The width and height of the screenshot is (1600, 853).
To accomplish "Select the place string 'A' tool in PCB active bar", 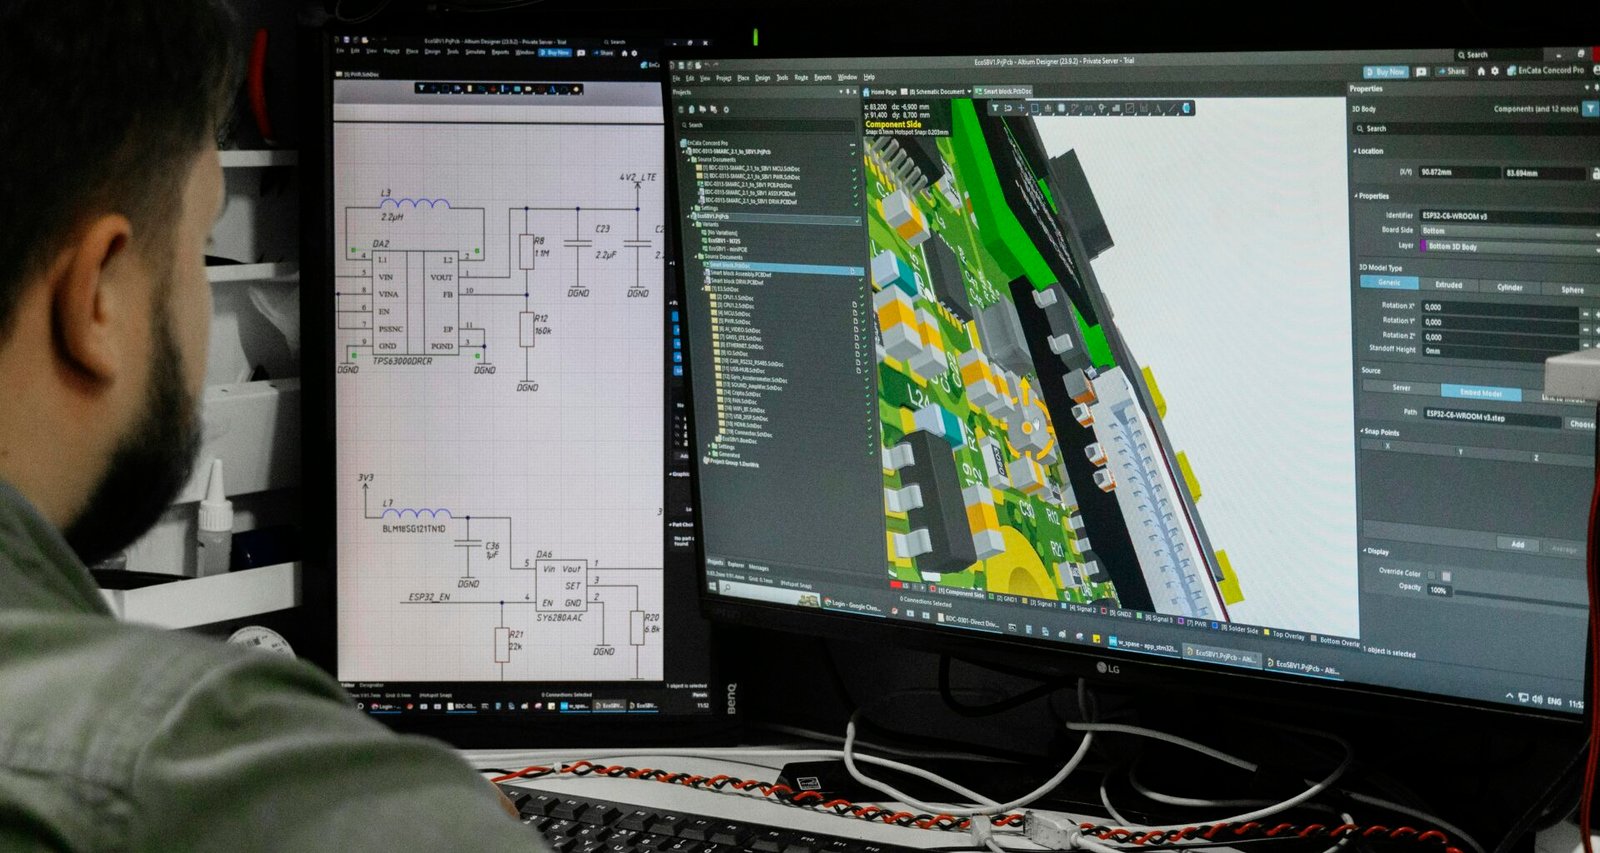I will (x=1158, y=108).
